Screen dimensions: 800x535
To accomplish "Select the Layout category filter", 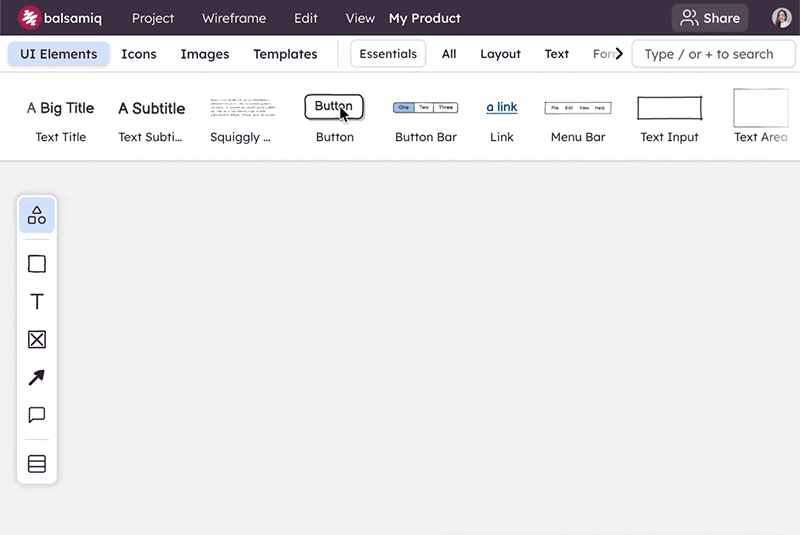I will point(500,54).
